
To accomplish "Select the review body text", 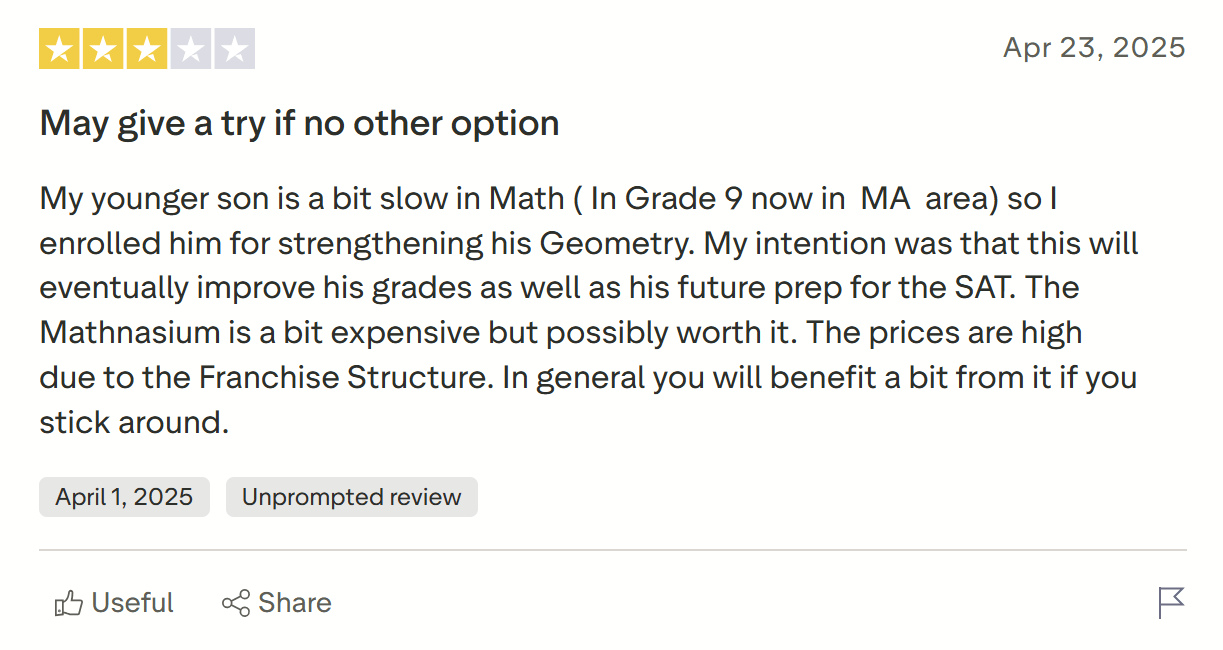I will coord(588,310).
